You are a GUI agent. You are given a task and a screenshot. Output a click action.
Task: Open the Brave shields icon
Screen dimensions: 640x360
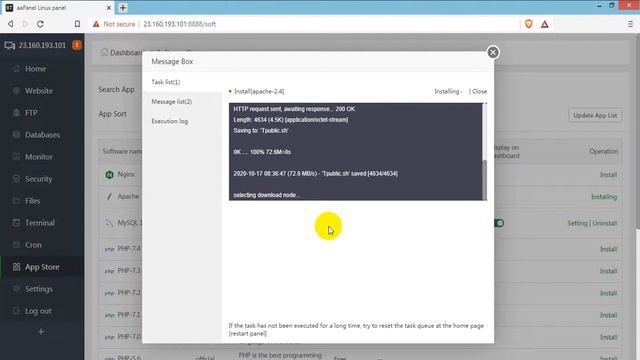pos(529,24)
